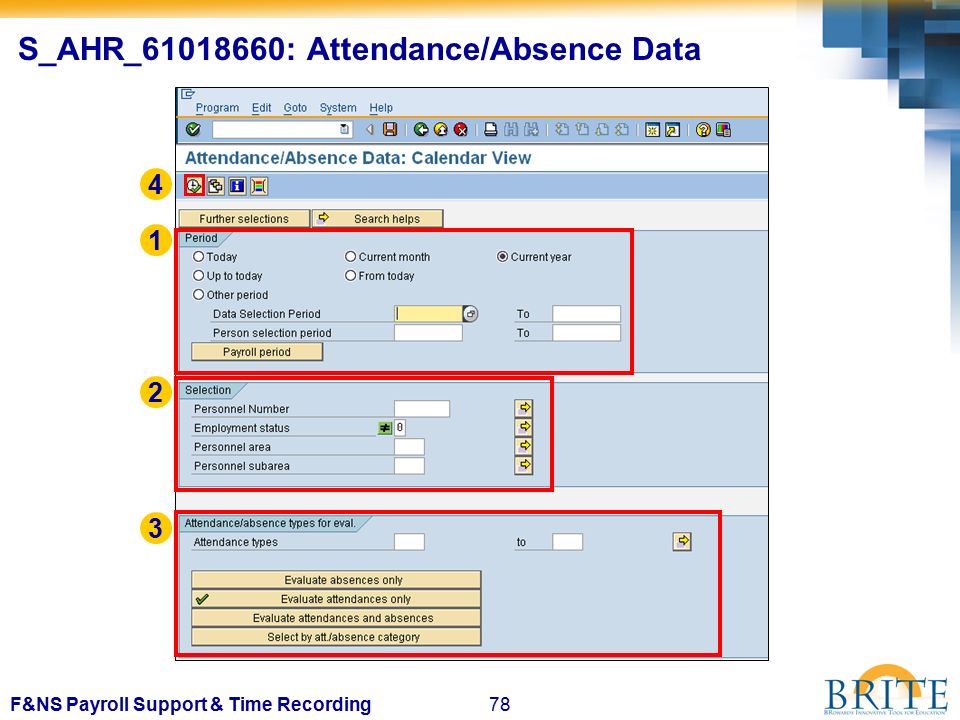Select the Today radio button

(198, 257)
